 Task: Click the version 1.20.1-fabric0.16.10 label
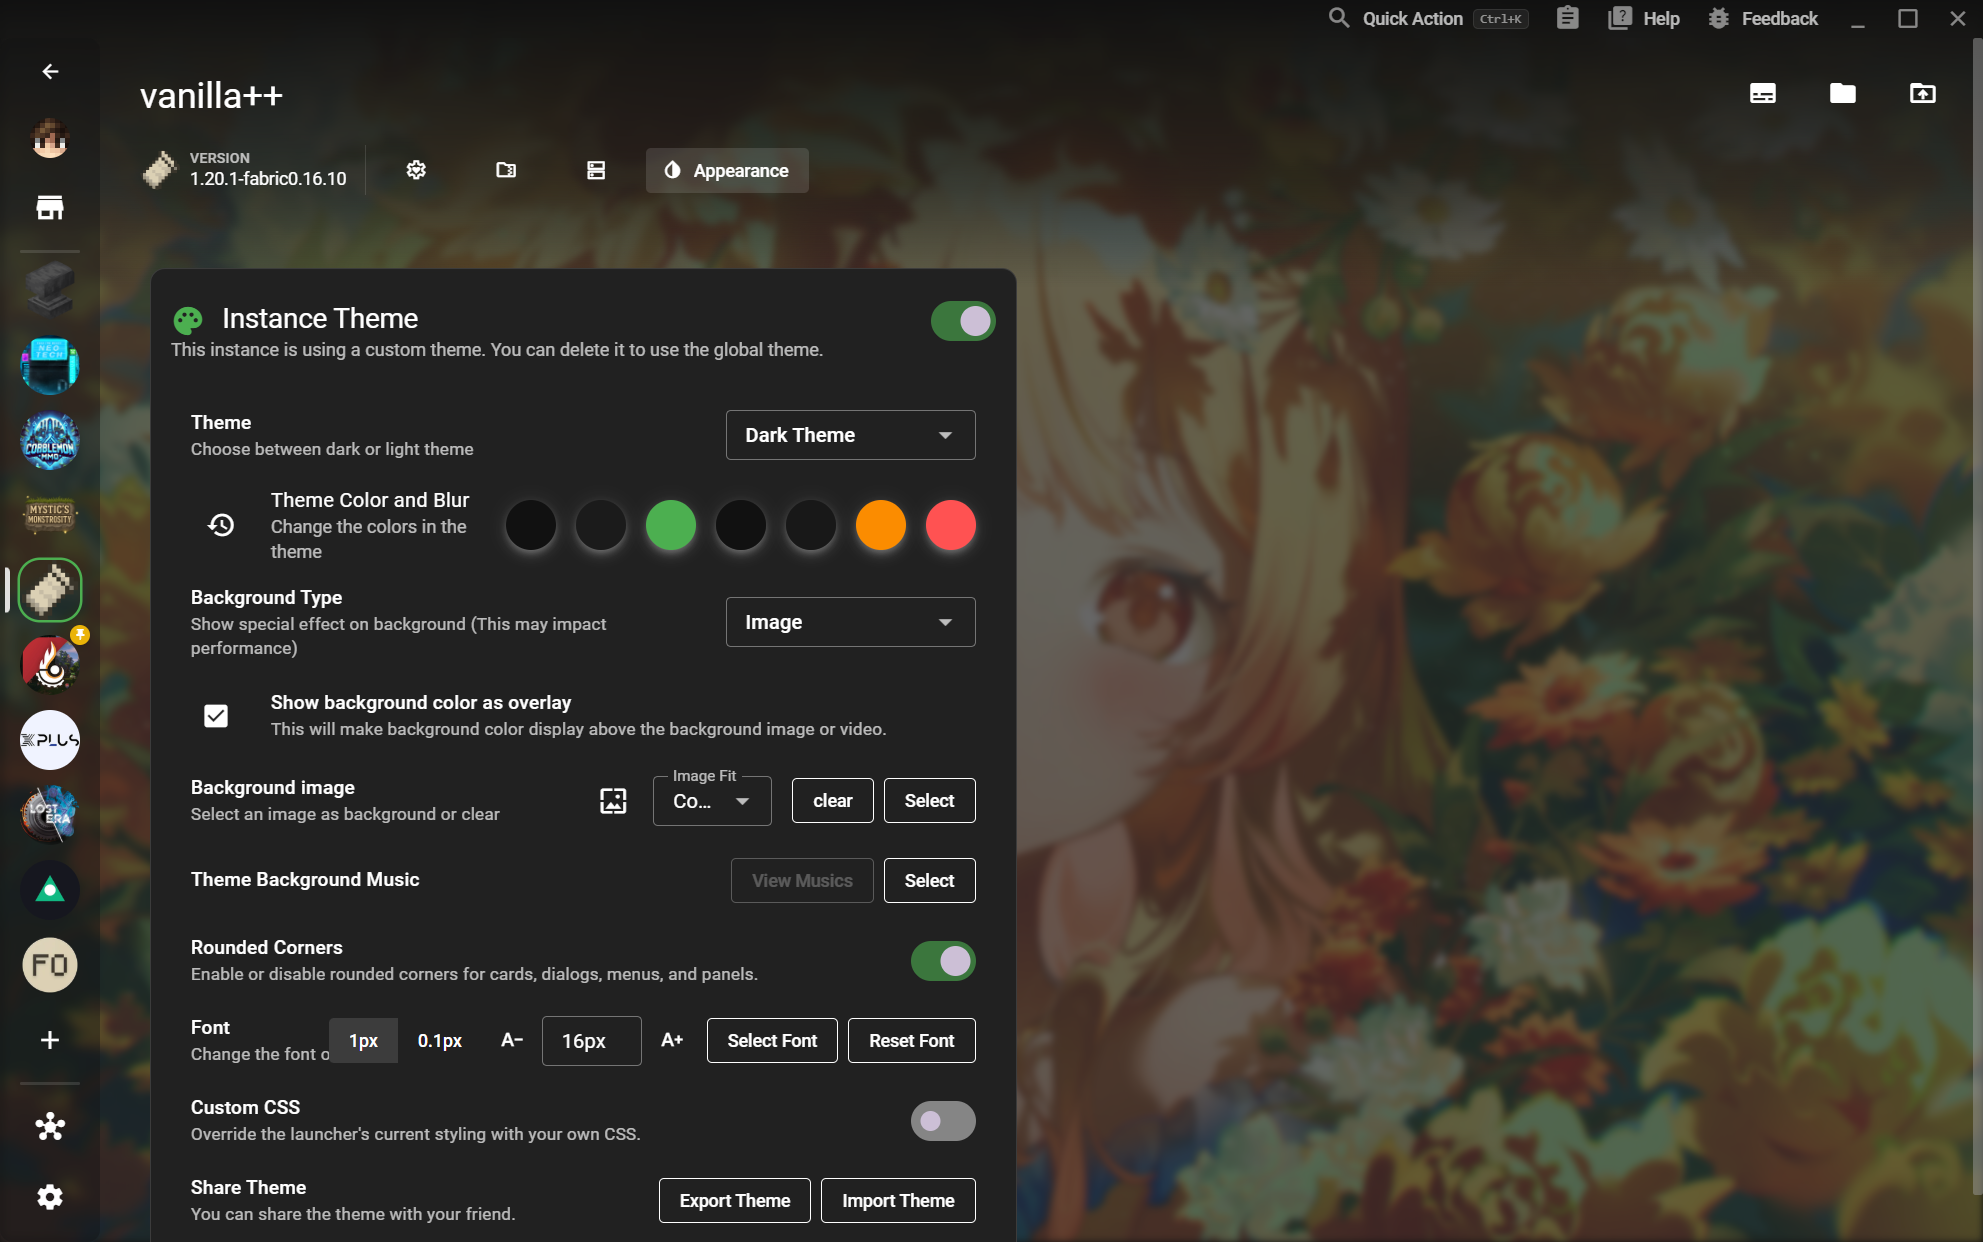(268, 179)
